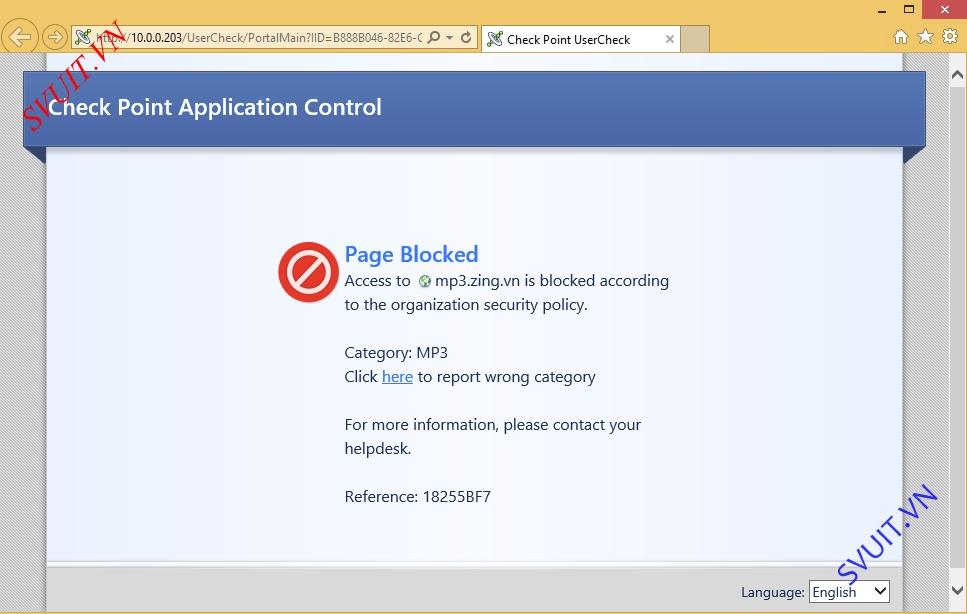This screenshot has height=614, width=967.
Task: Click the Check Point Application Control banner title
Action: click(215, 107)
